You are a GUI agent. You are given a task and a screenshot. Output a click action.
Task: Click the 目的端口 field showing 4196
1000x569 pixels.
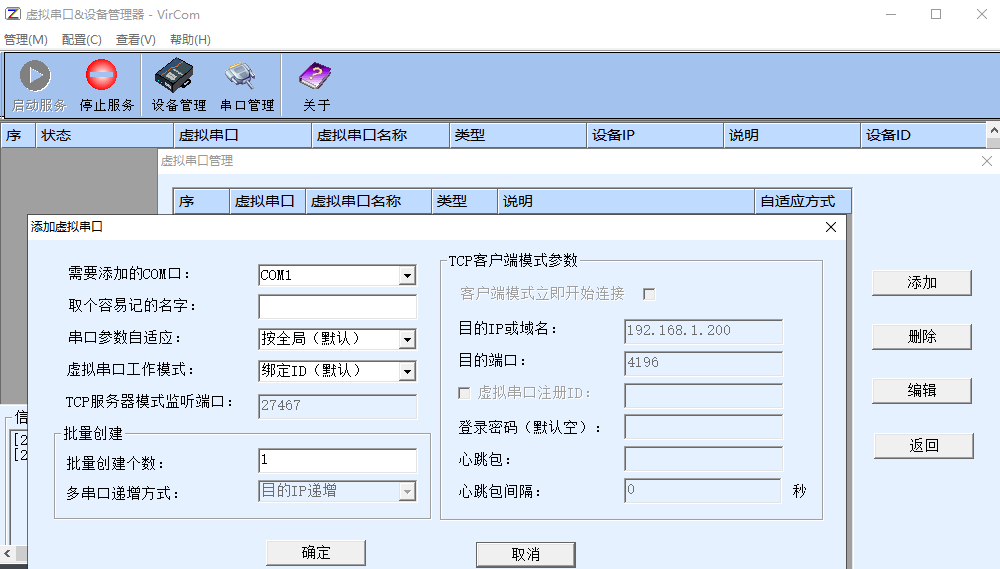[703, 363]
